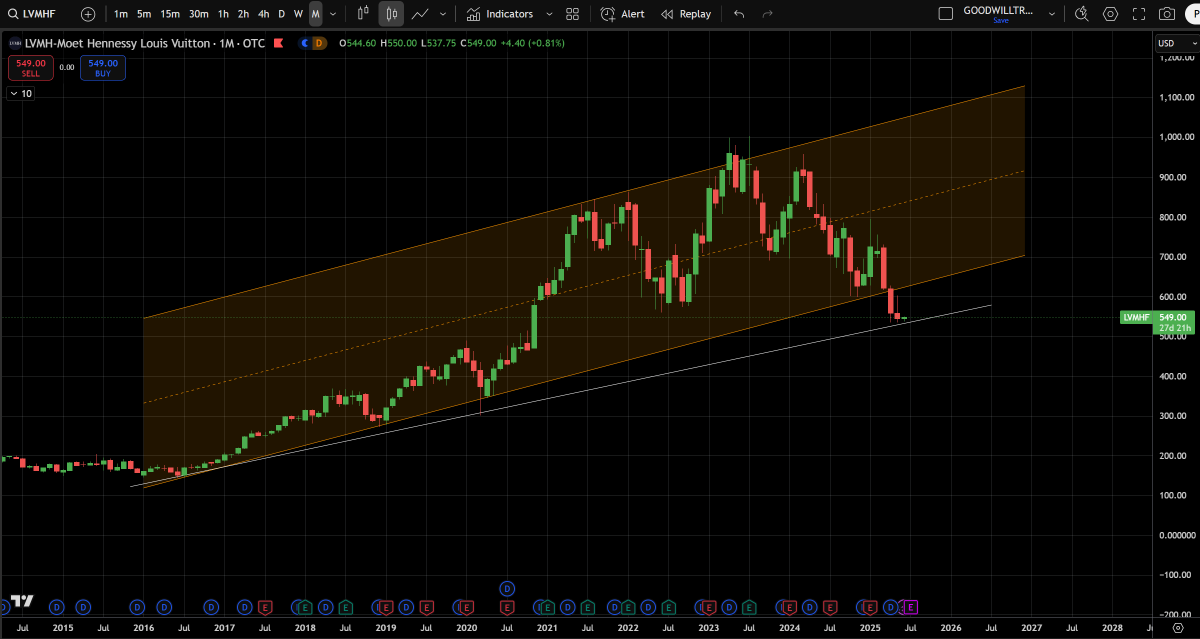Select the Bars chart style icon
Image resolution: width=1200 pixels, height=639 pixels.
(x=363, y=14)
